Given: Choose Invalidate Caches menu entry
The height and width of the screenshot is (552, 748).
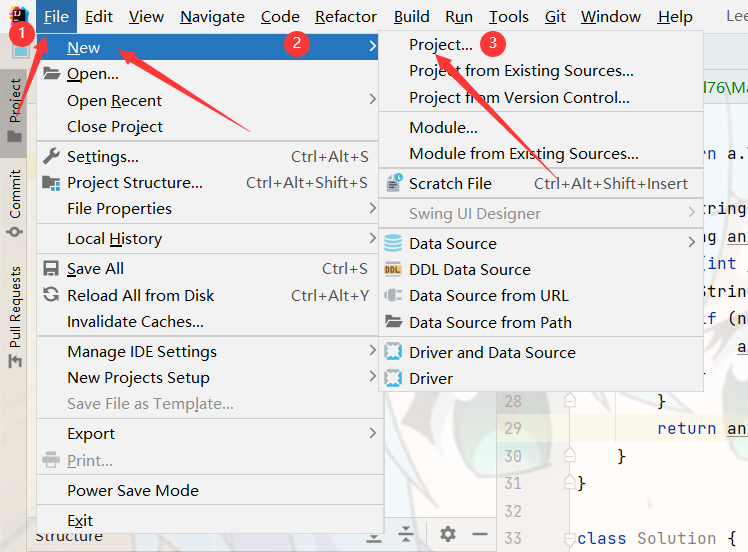Looking at the screenshot, I should click(x=135, y=321).
